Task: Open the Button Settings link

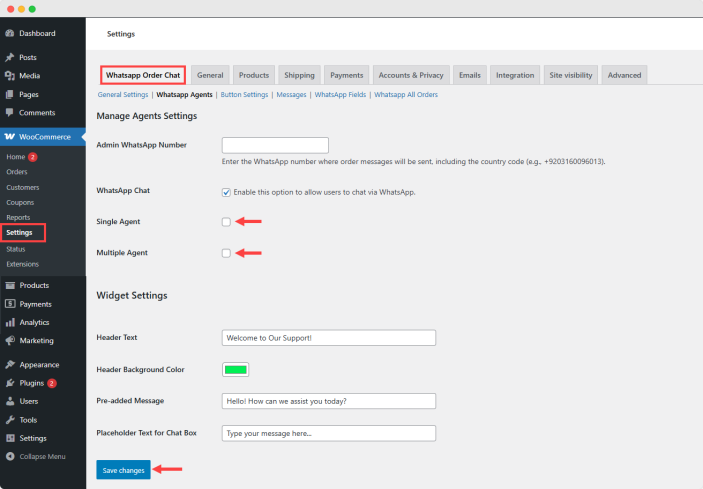Action: [x=244, y=95]
